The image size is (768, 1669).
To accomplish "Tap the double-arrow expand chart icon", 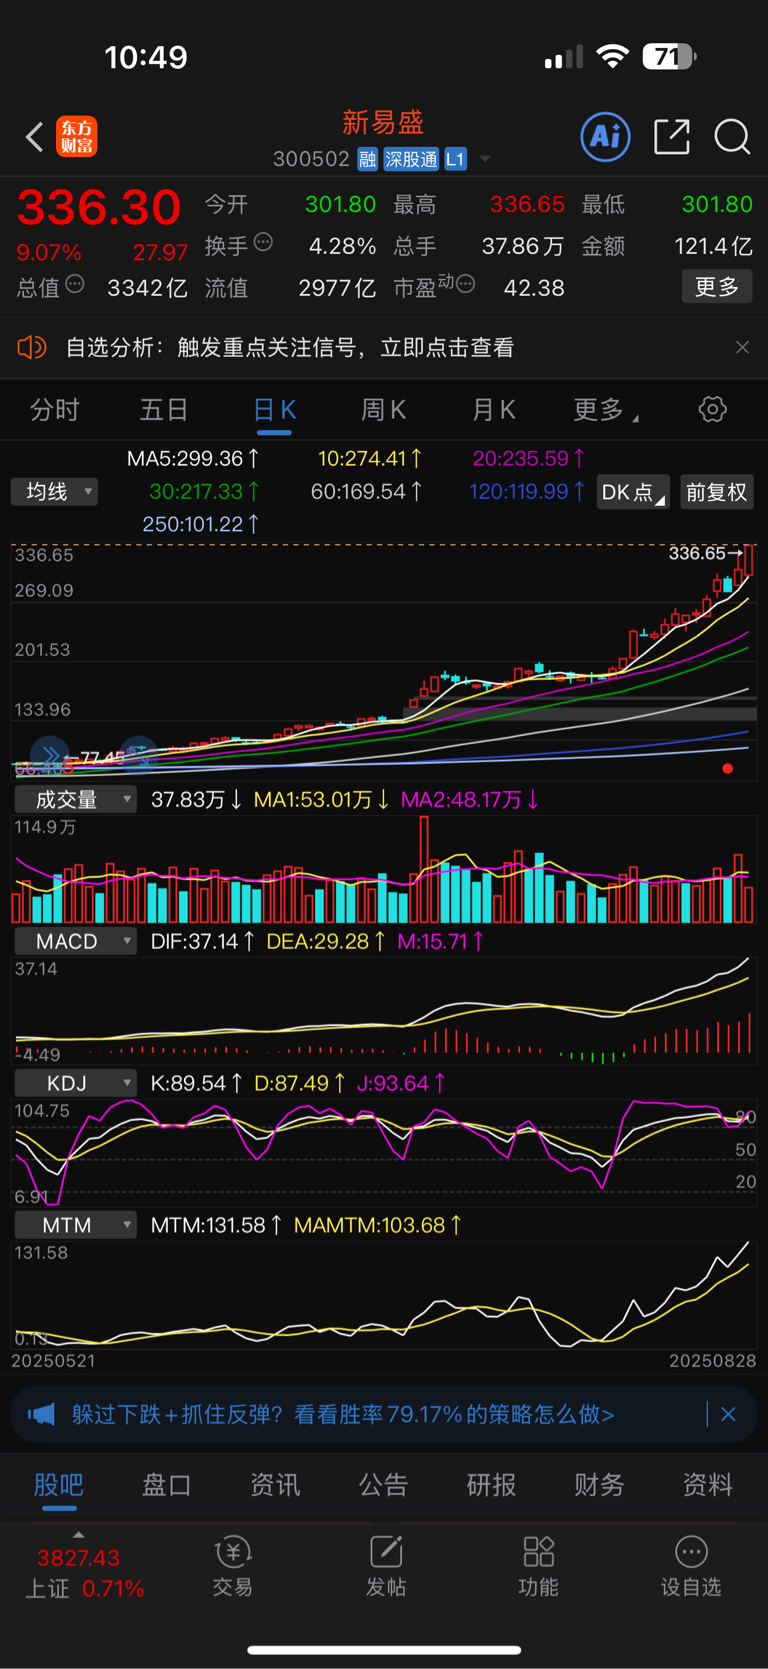I will tap(50, 753).
